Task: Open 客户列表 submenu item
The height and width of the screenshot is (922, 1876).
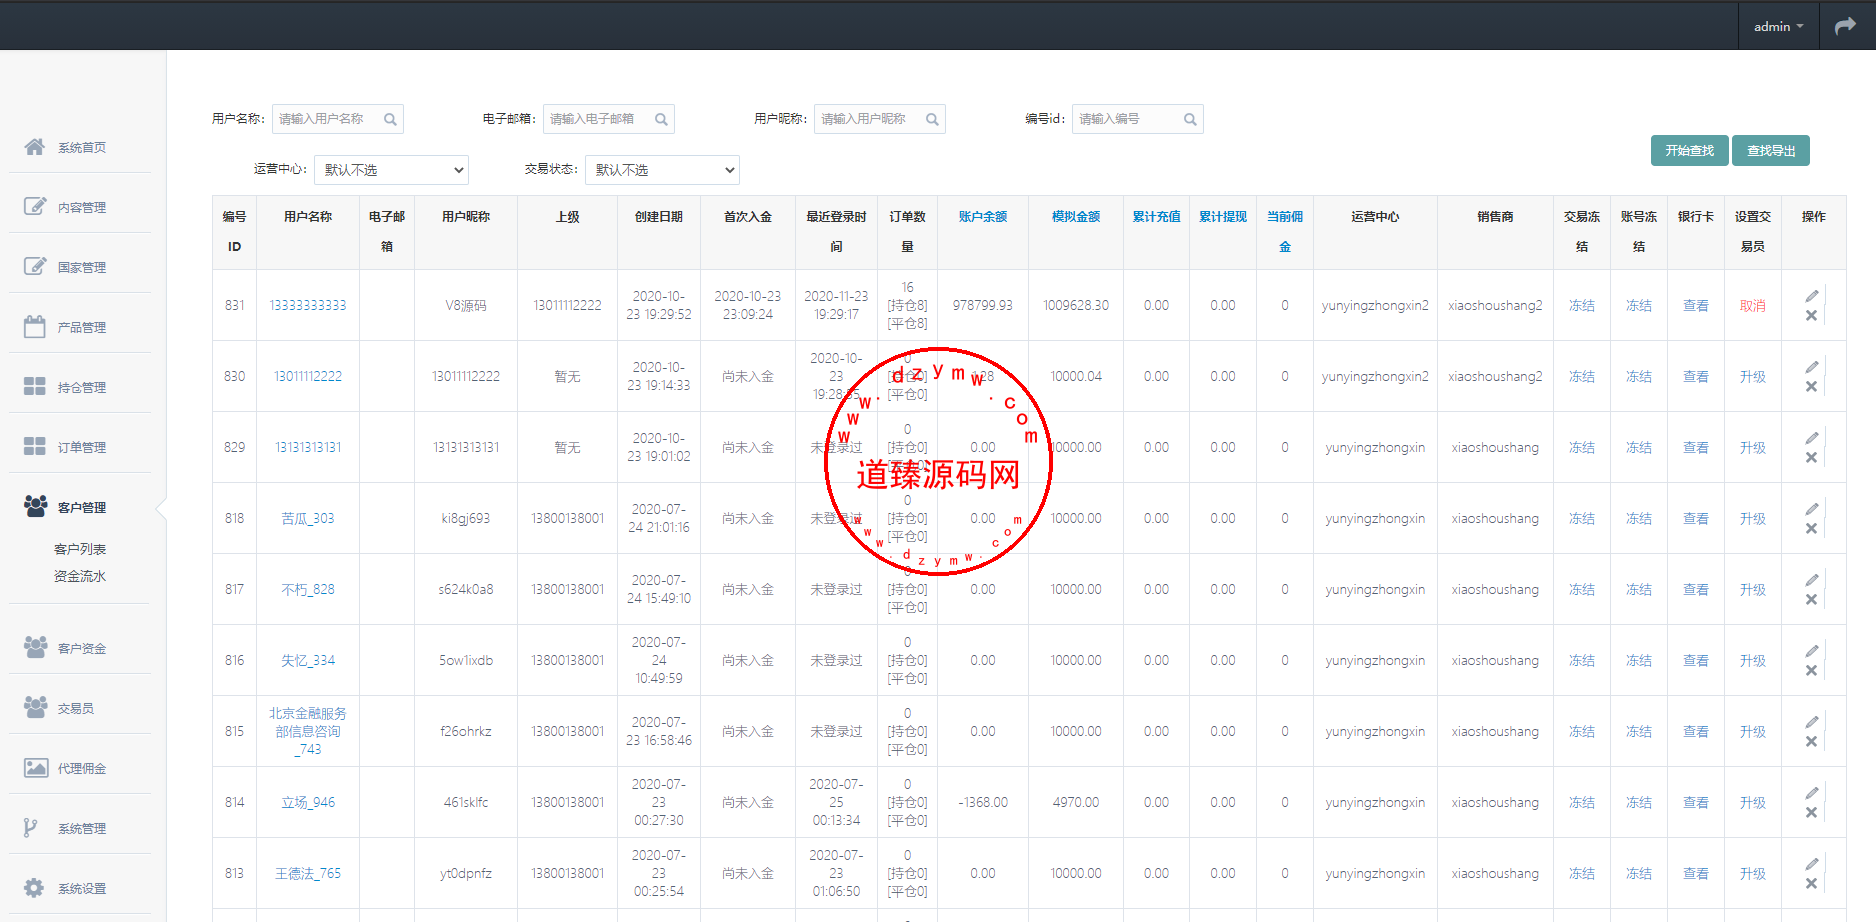Action: (x=80, y=549)
